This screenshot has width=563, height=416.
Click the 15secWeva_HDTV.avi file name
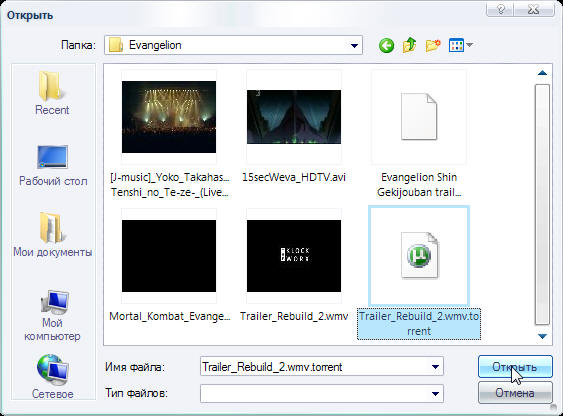tap(294, 177)
